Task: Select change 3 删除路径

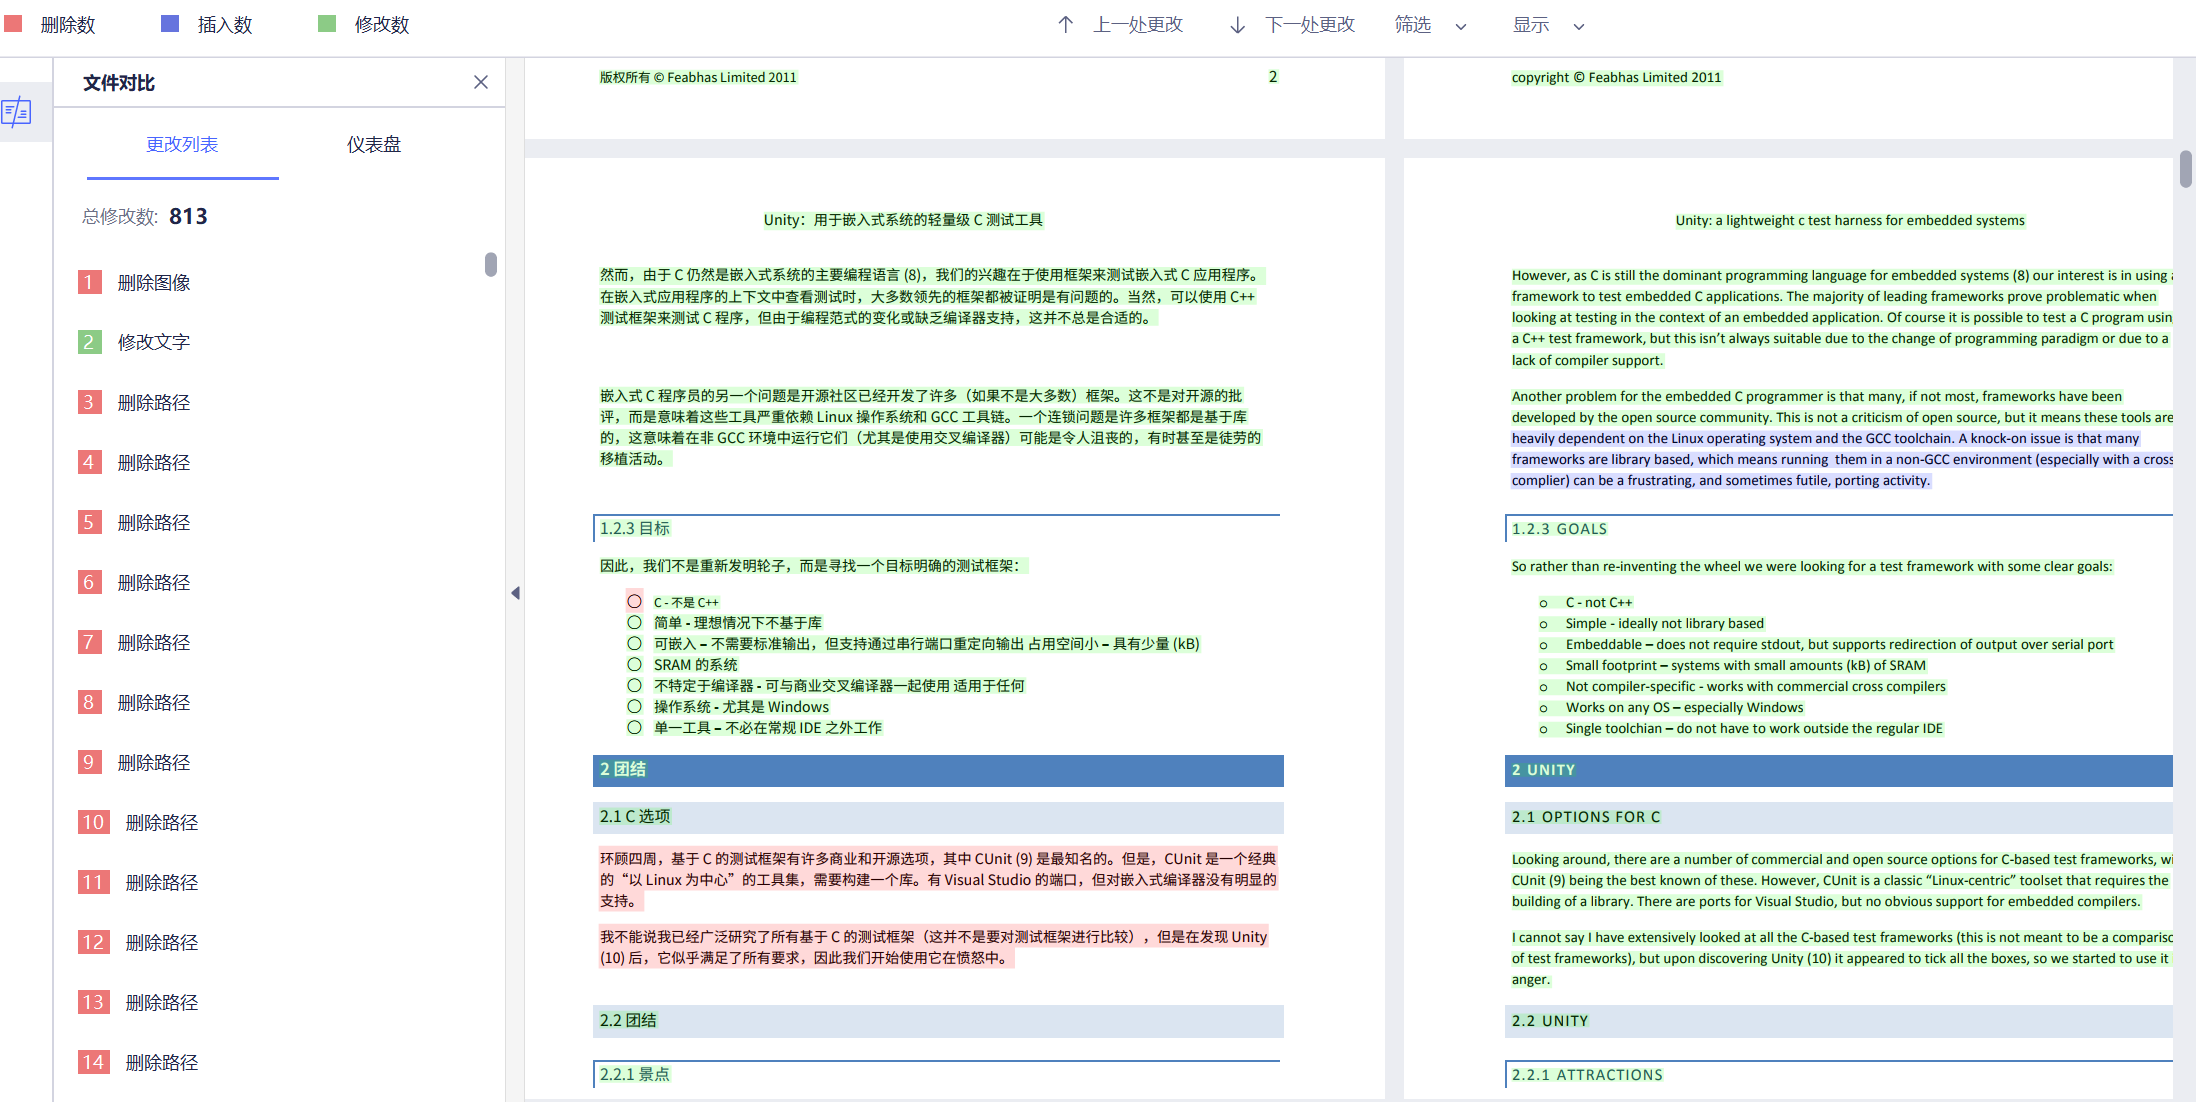Action: point(135,402)
